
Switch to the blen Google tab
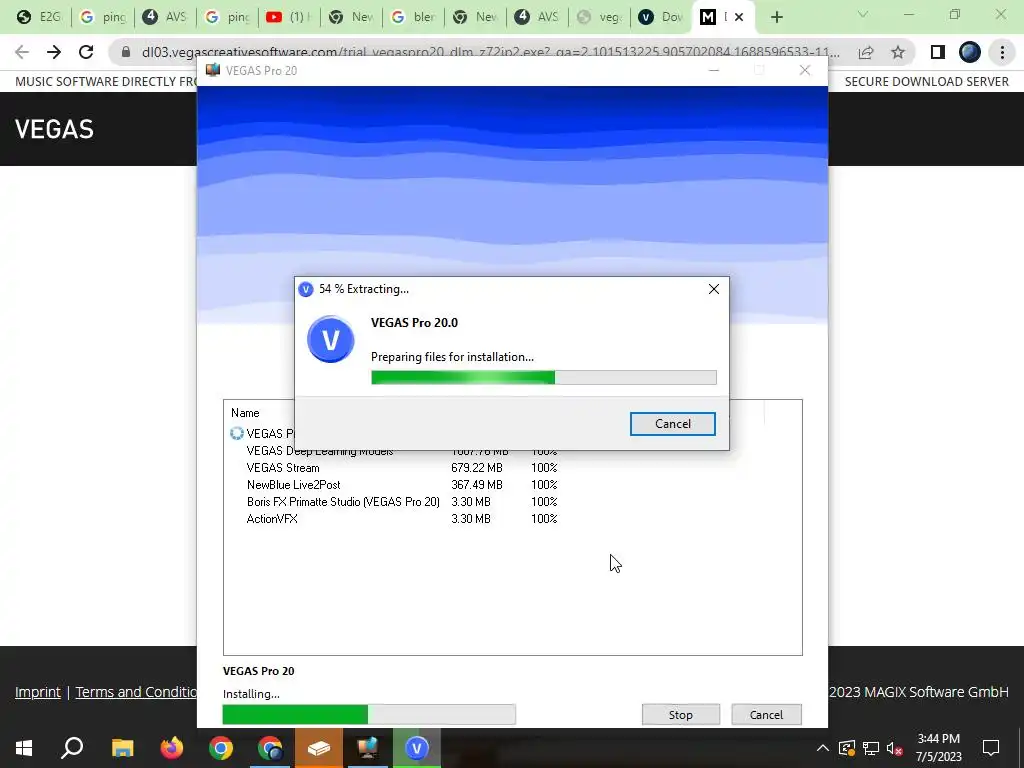[414, 17]
